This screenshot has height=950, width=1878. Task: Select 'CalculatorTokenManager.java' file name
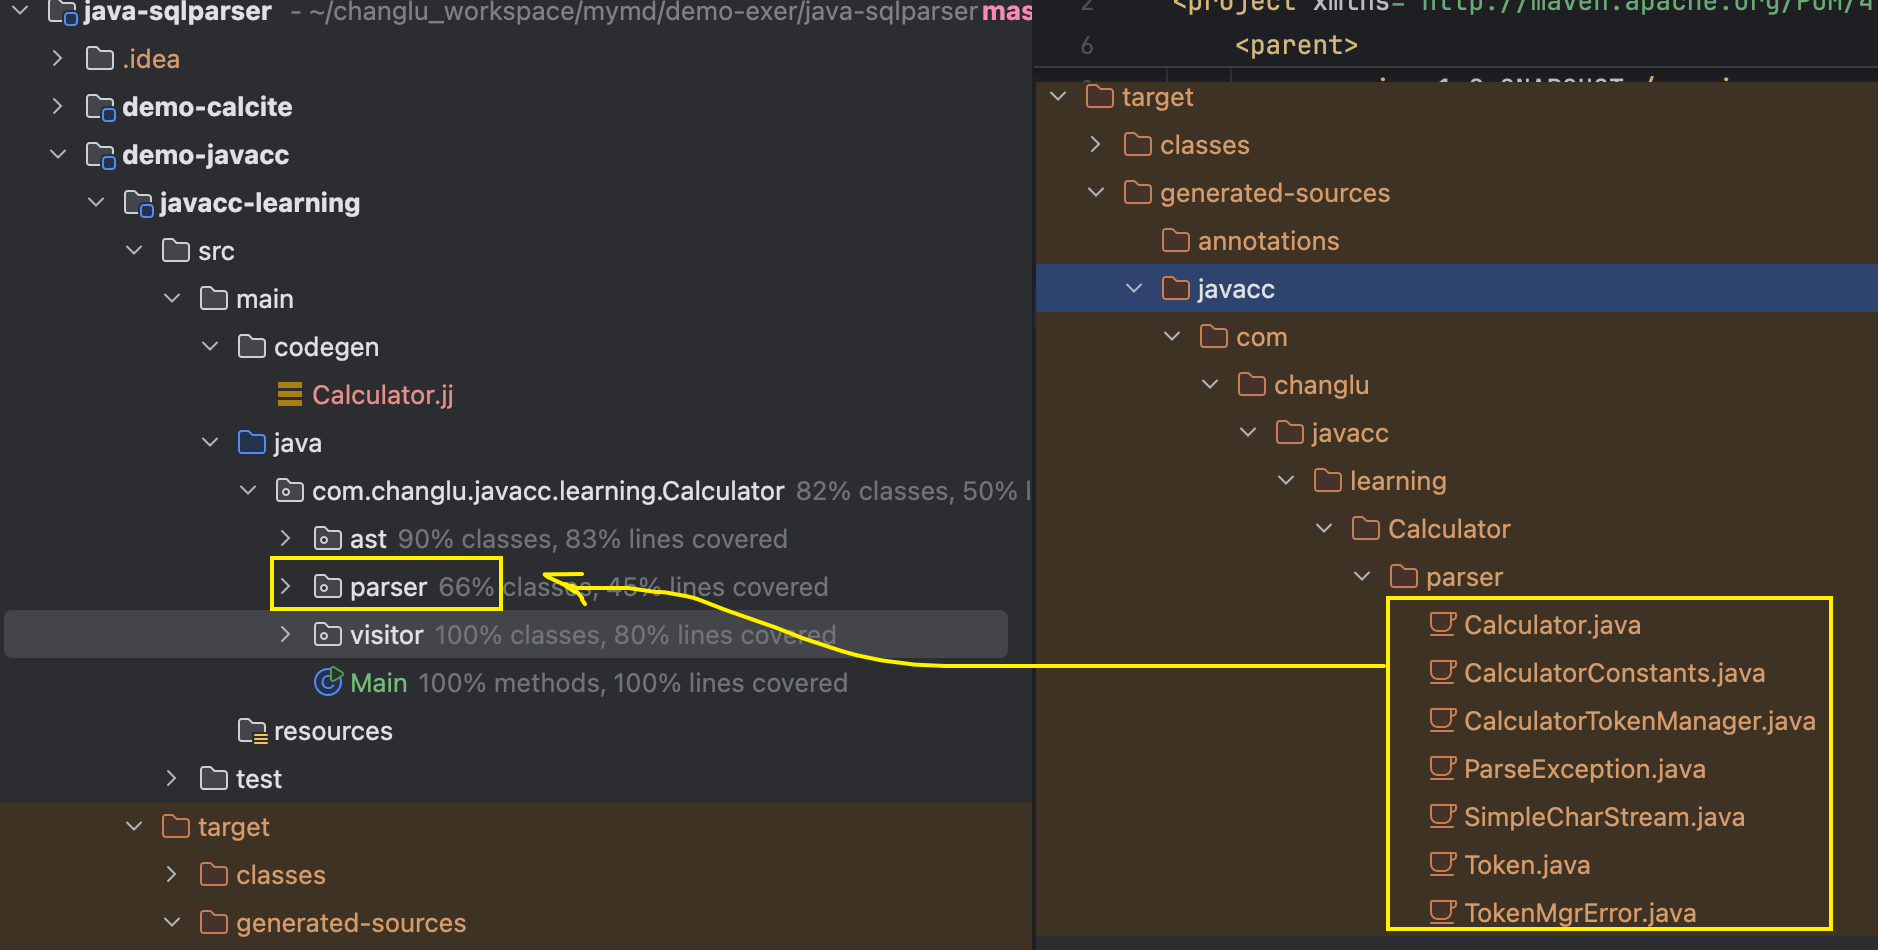[1640, 722]
